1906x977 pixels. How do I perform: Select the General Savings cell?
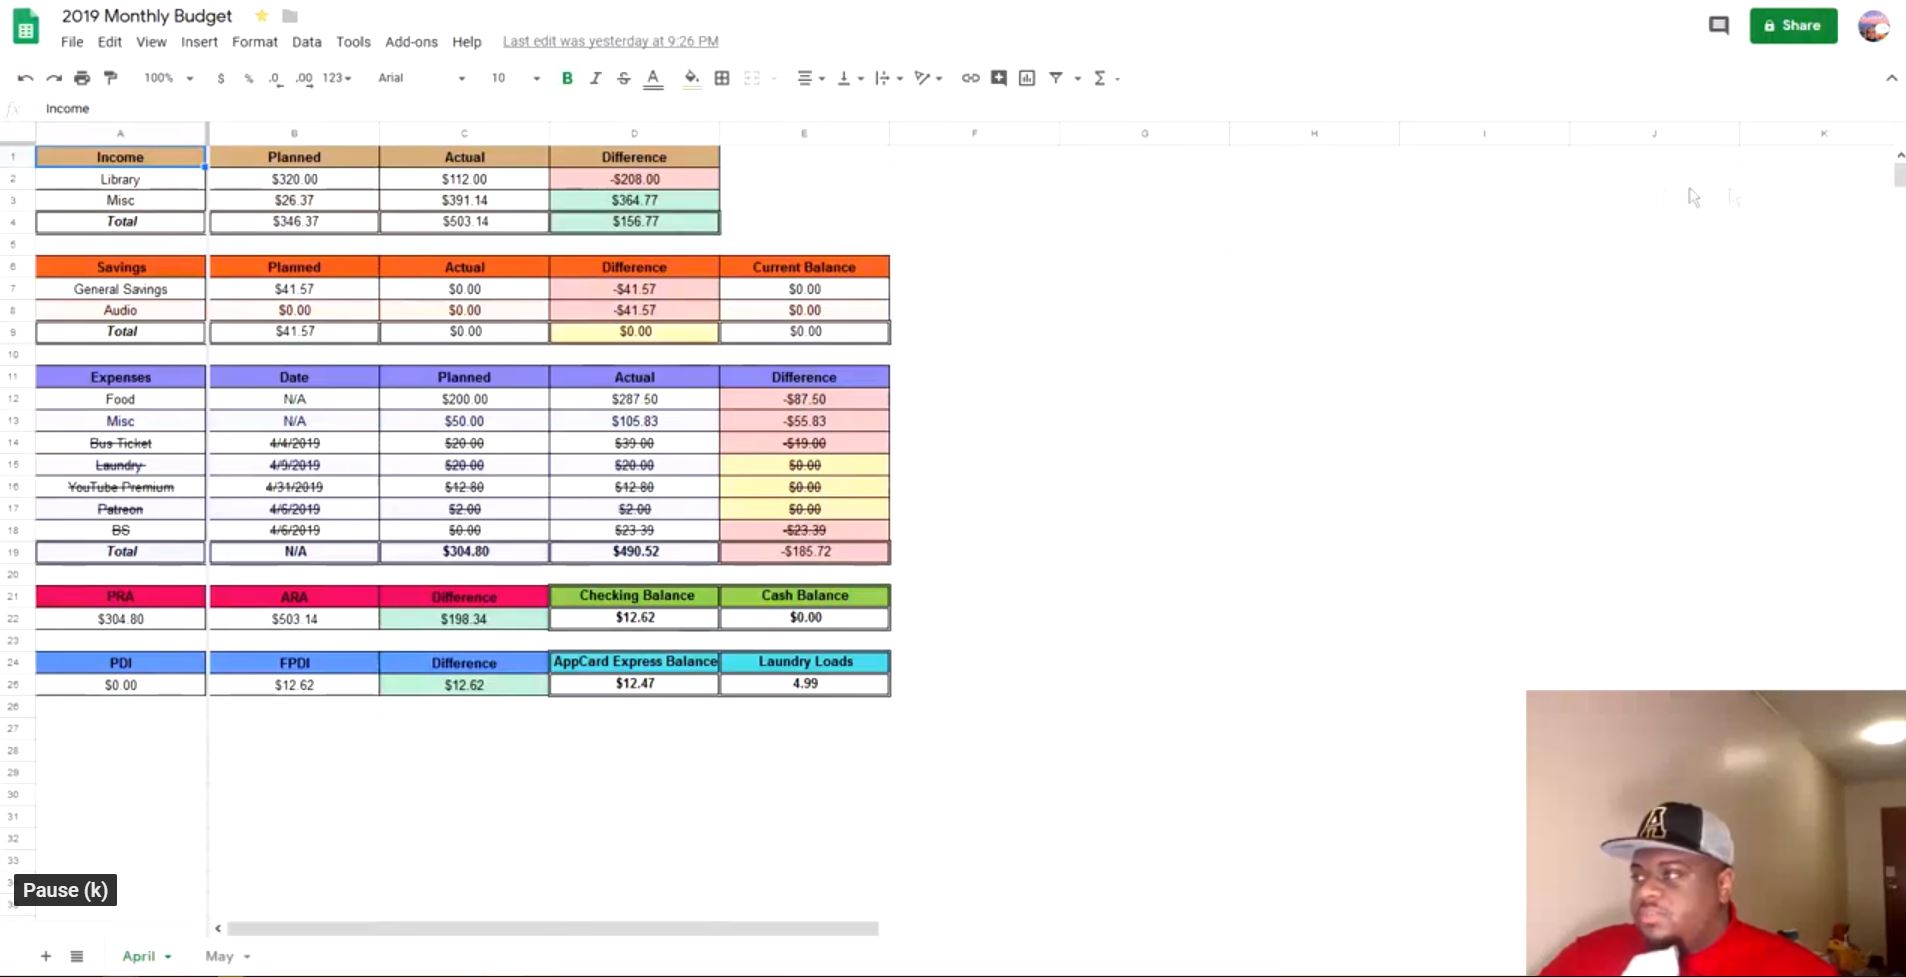pos(121,289)
